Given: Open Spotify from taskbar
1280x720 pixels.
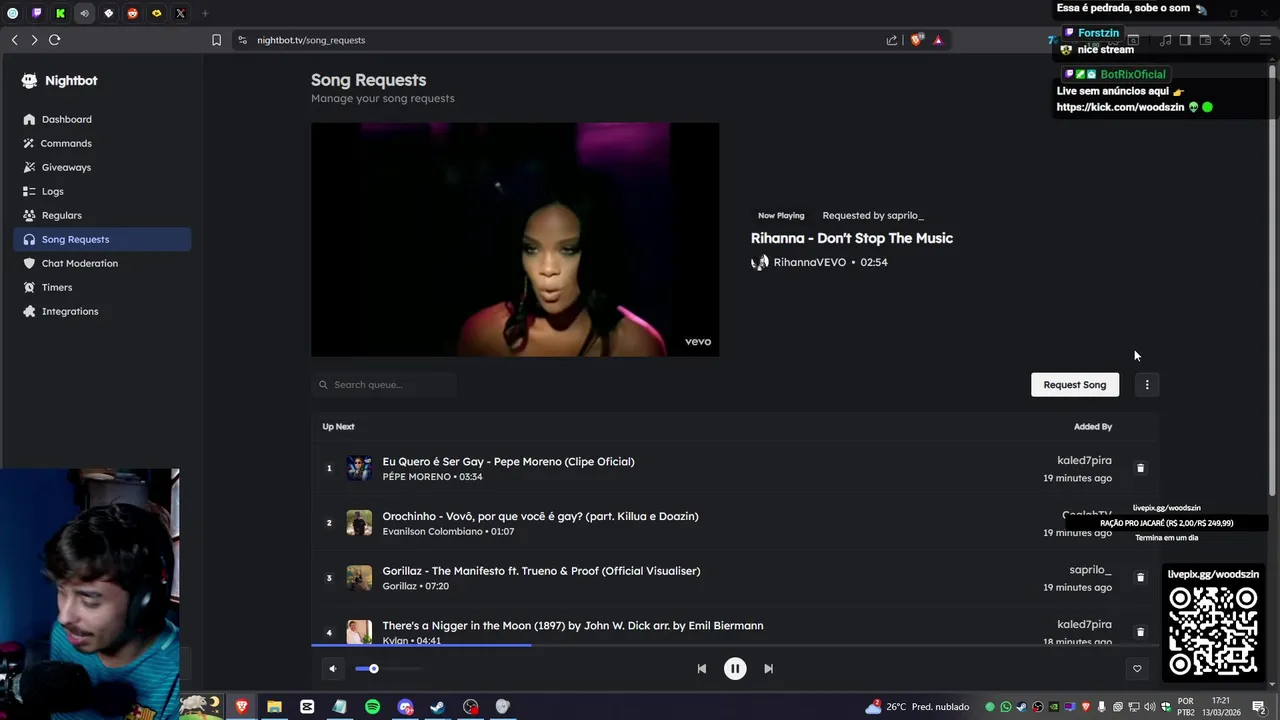Looking at the screenshot, I should (372, 707).
